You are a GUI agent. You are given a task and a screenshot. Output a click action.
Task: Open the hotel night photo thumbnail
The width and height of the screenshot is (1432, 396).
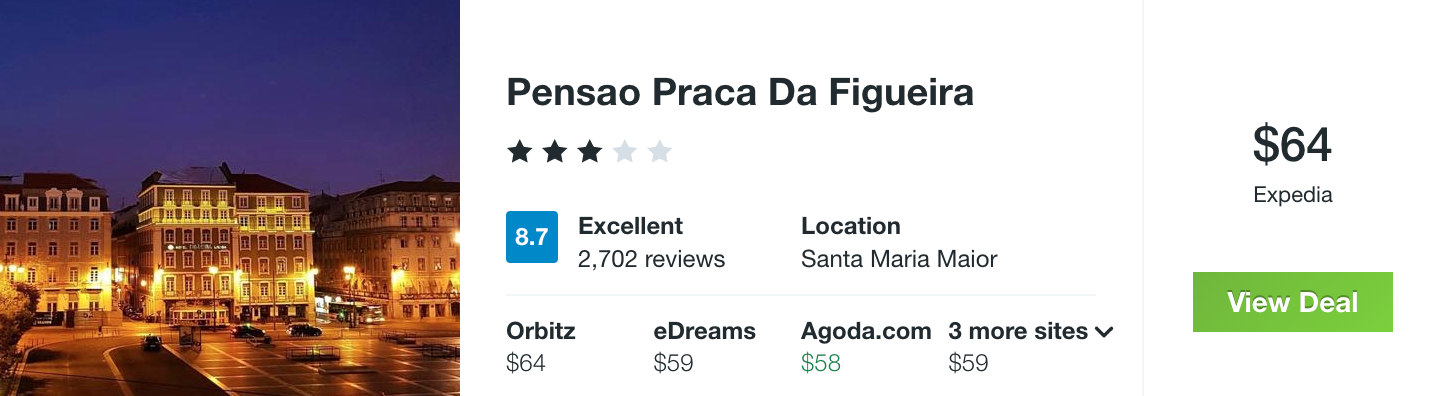pyautogui.click(x=230, y=198)
